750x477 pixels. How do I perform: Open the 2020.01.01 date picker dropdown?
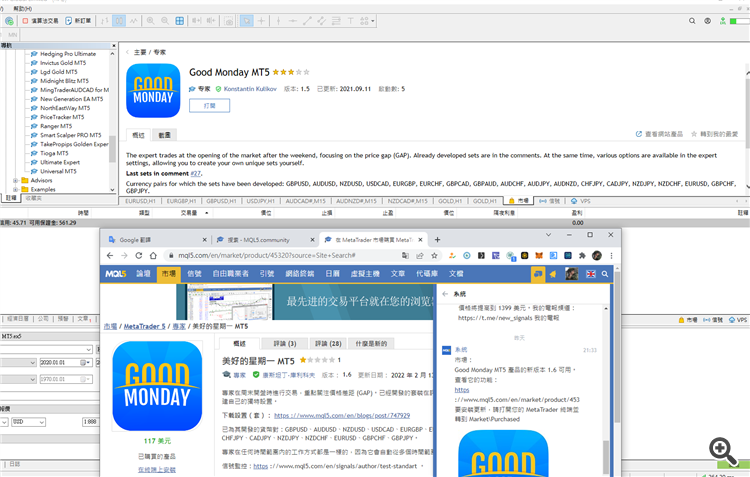(85, 363)
